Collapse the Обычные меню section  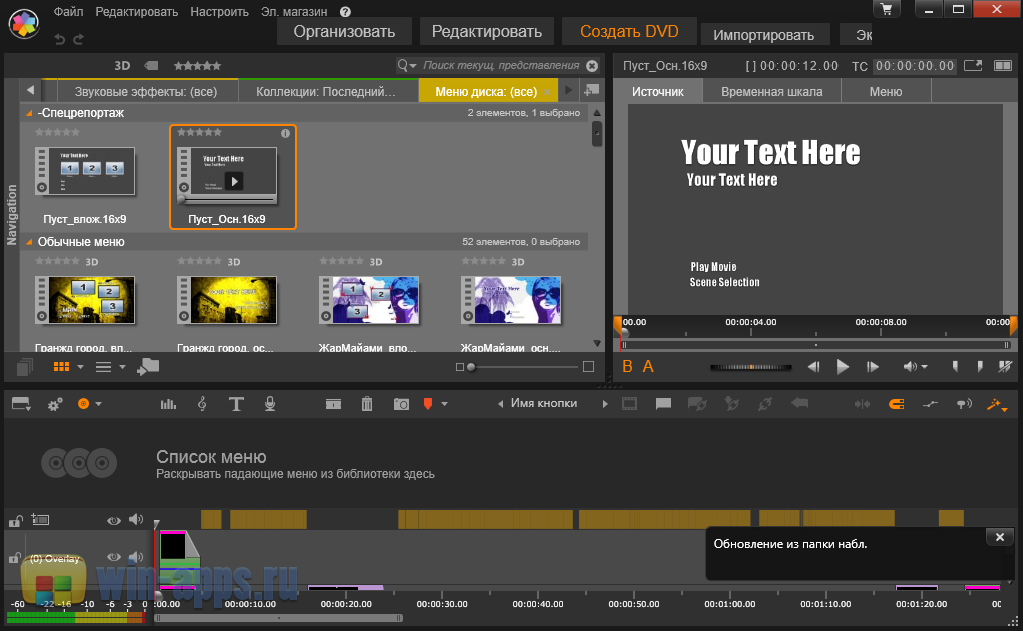[29, 242]
